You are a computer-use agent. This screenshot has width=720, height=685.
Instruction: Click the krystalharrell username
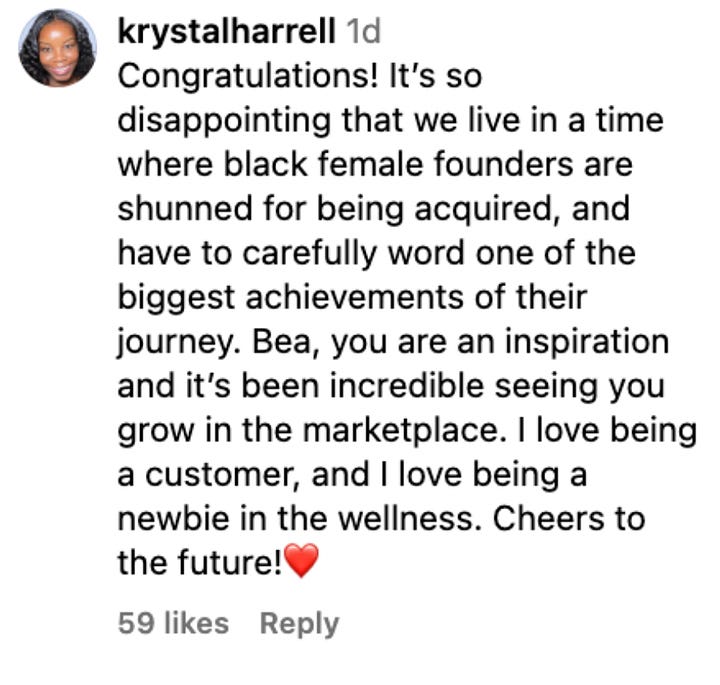pos(226,32)
